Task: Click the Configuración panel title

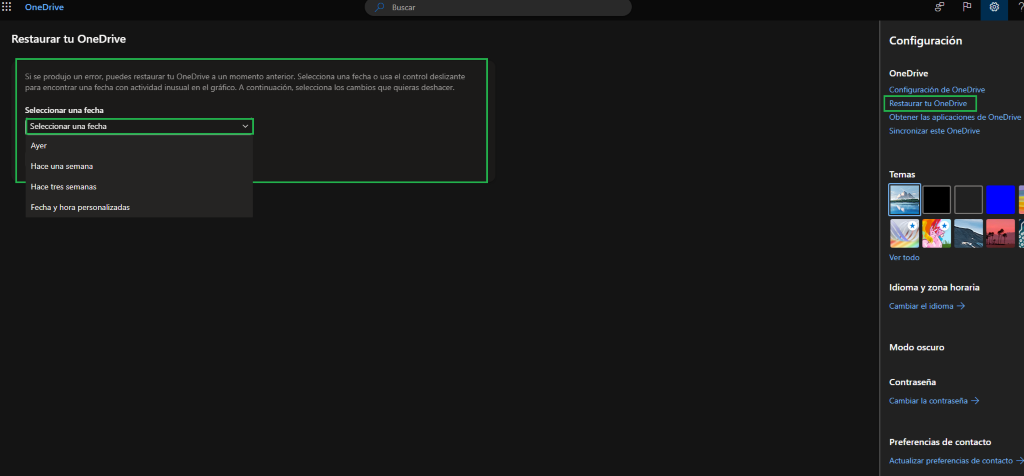Action: coord(925,40)
